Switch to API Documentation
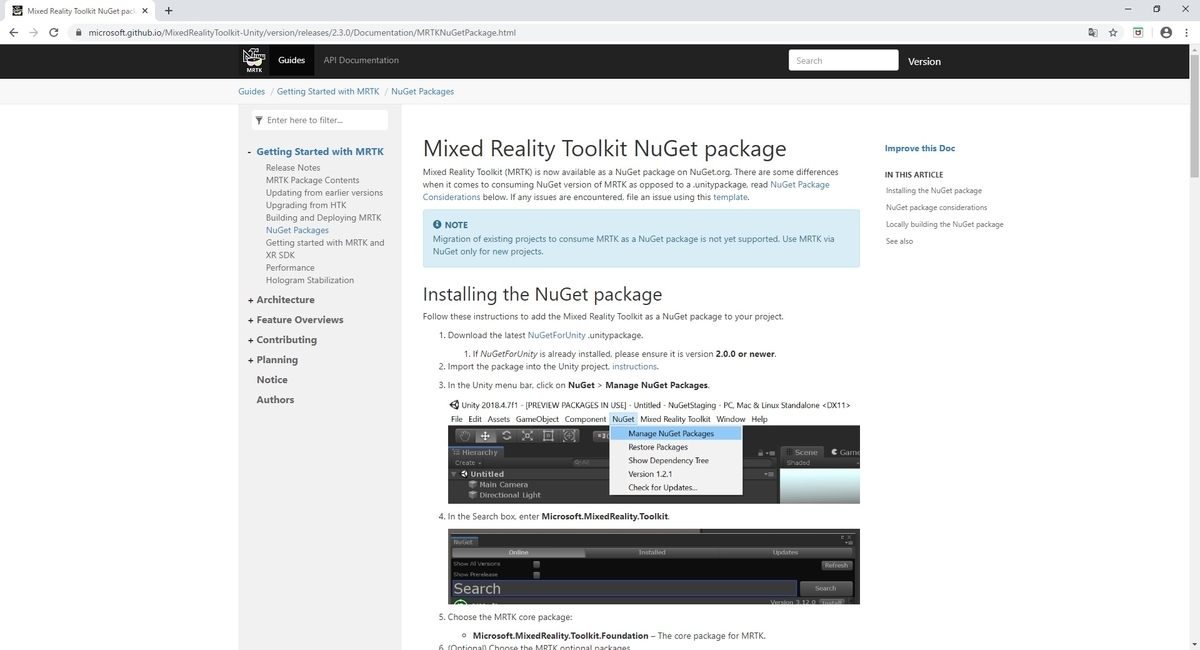 (x=360, y=60)
